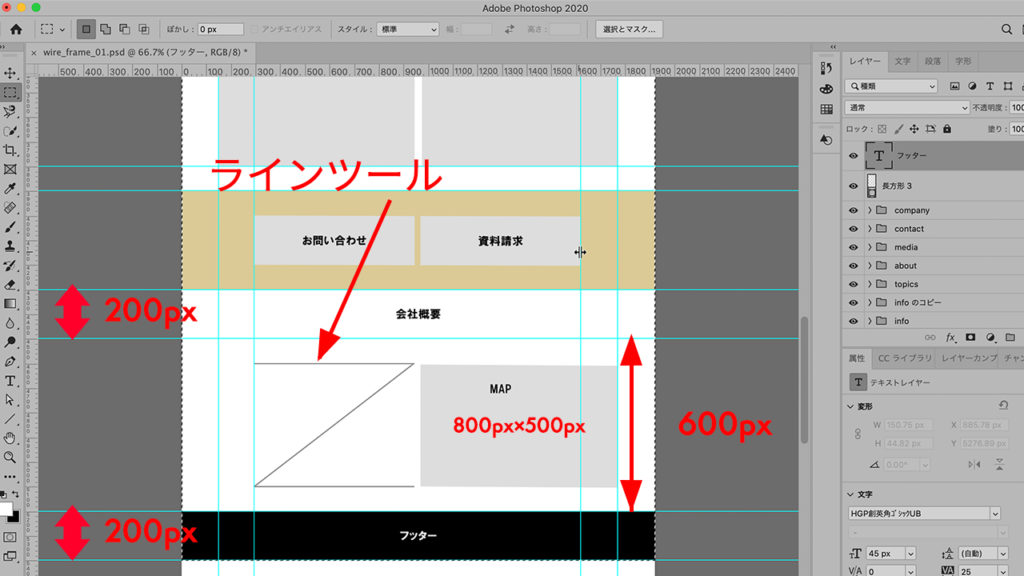Image resolution: width=1024 pixels, height=576 pixels.
Task: Hide the media group
Action: click(x=853, y=248)
